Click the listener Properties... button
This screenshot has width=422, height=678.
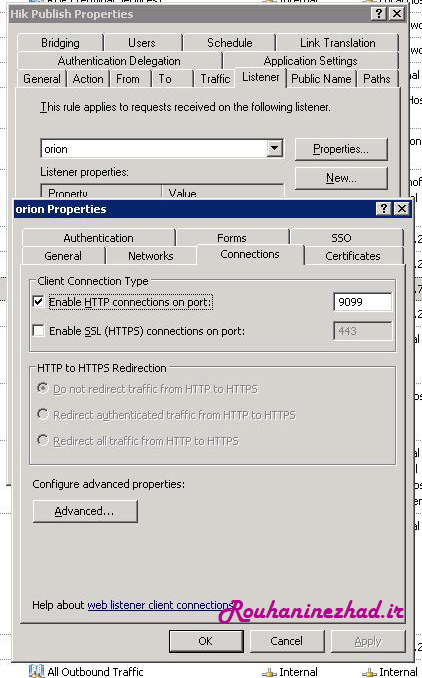[341, 149]
